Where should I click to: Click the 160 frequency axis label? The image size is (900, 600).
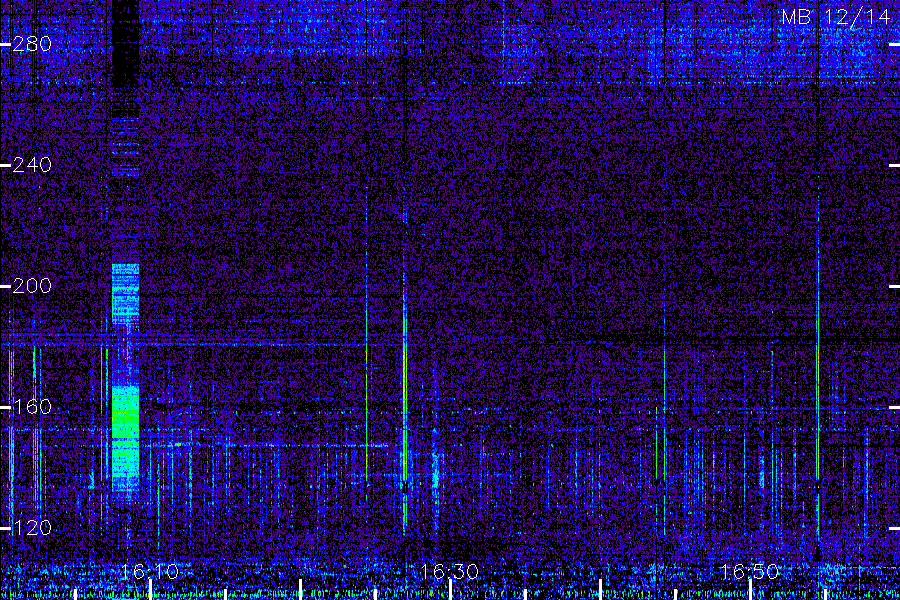pos(32,407)
